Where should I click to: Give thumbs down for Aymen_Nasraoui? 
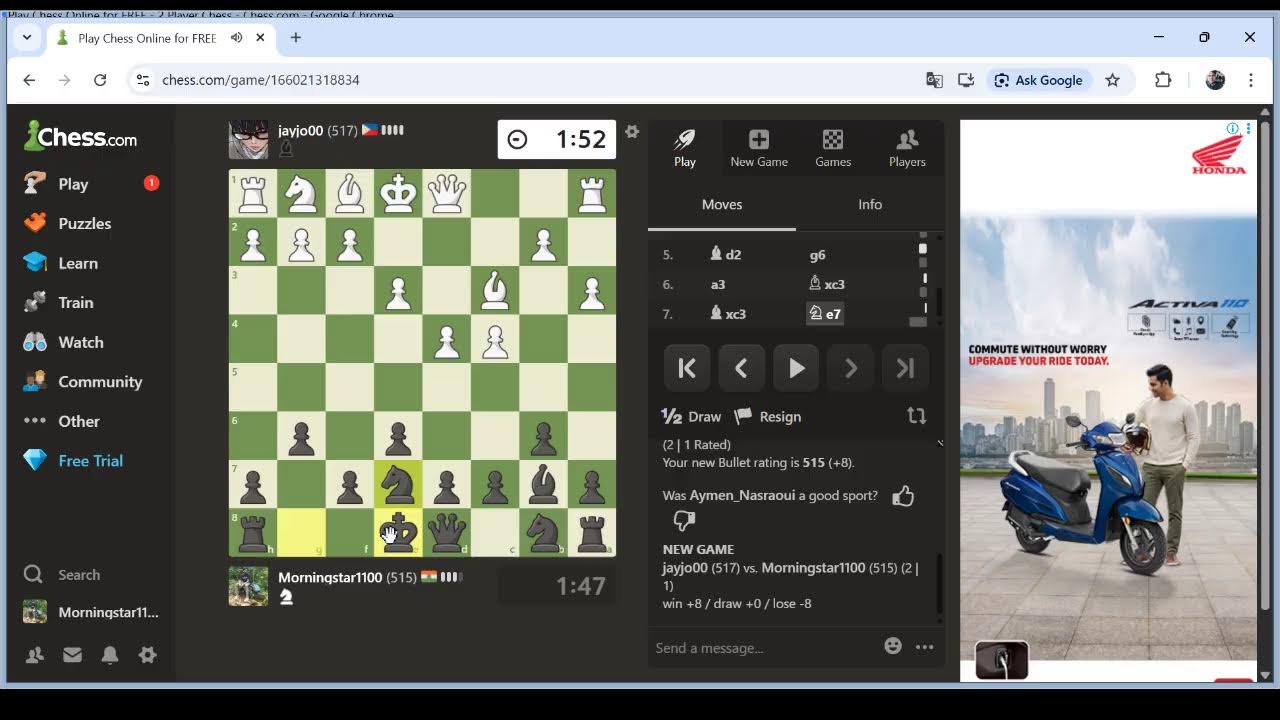click(685, 521)
